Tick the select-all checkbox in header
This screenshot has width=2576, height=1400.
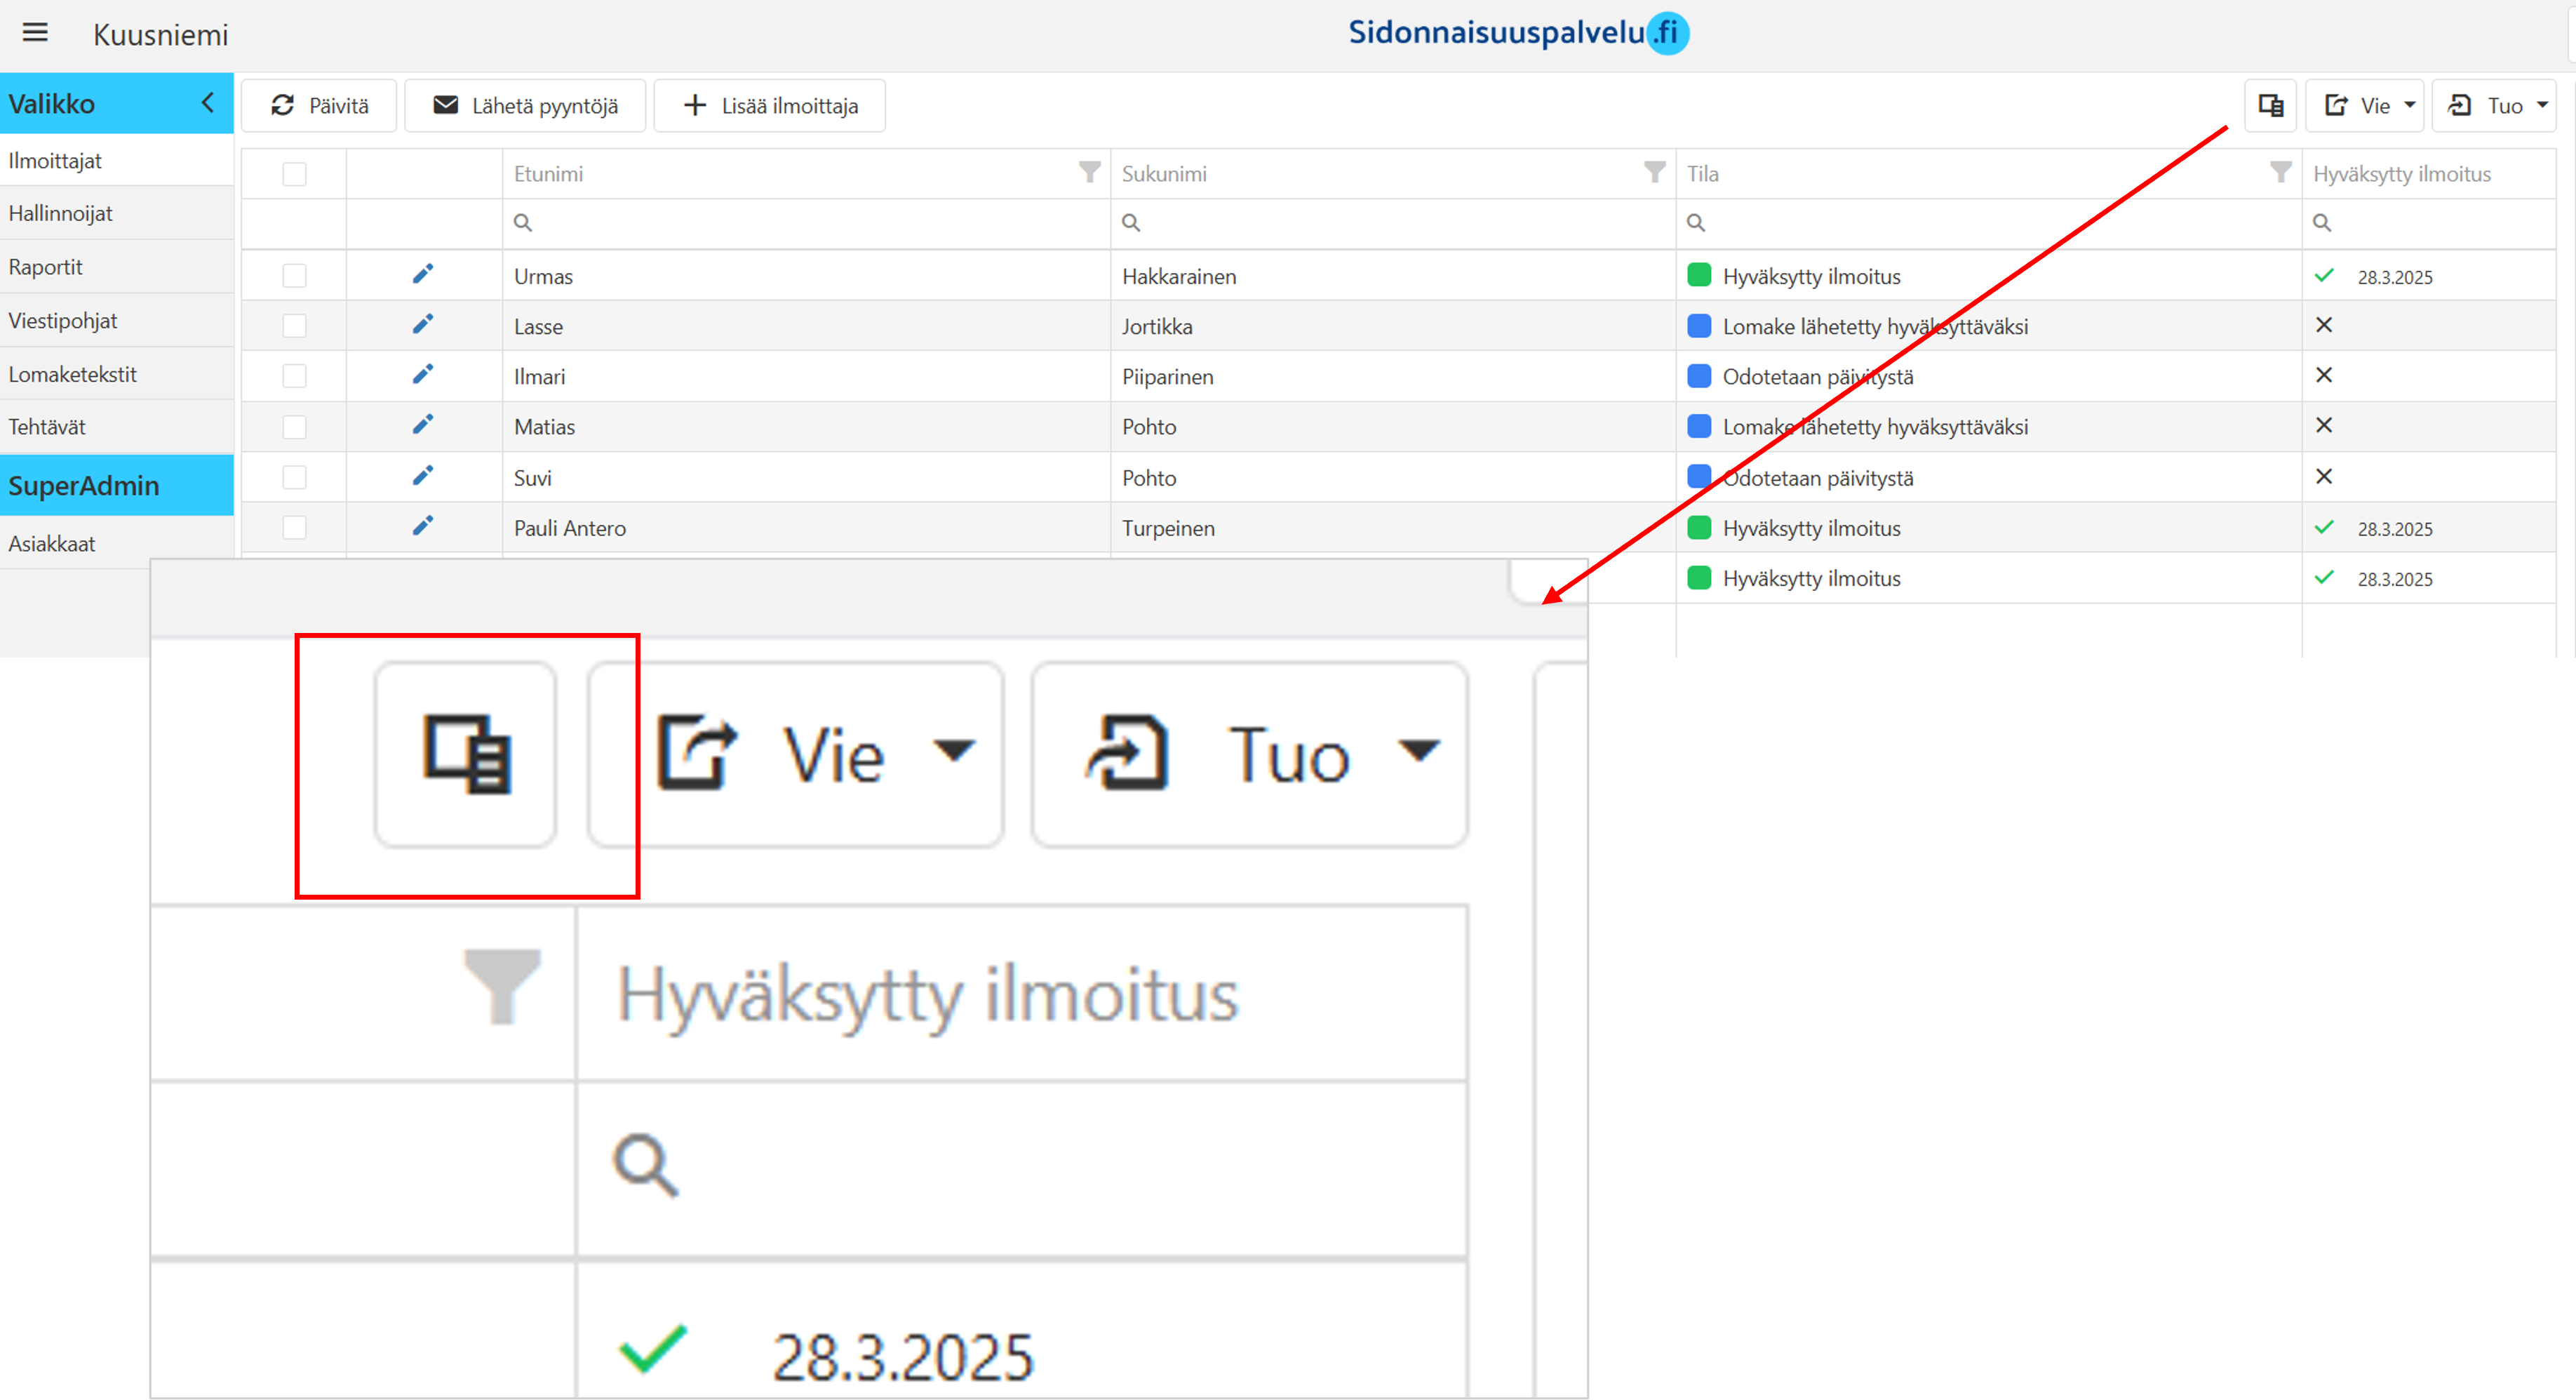(294, 174)
